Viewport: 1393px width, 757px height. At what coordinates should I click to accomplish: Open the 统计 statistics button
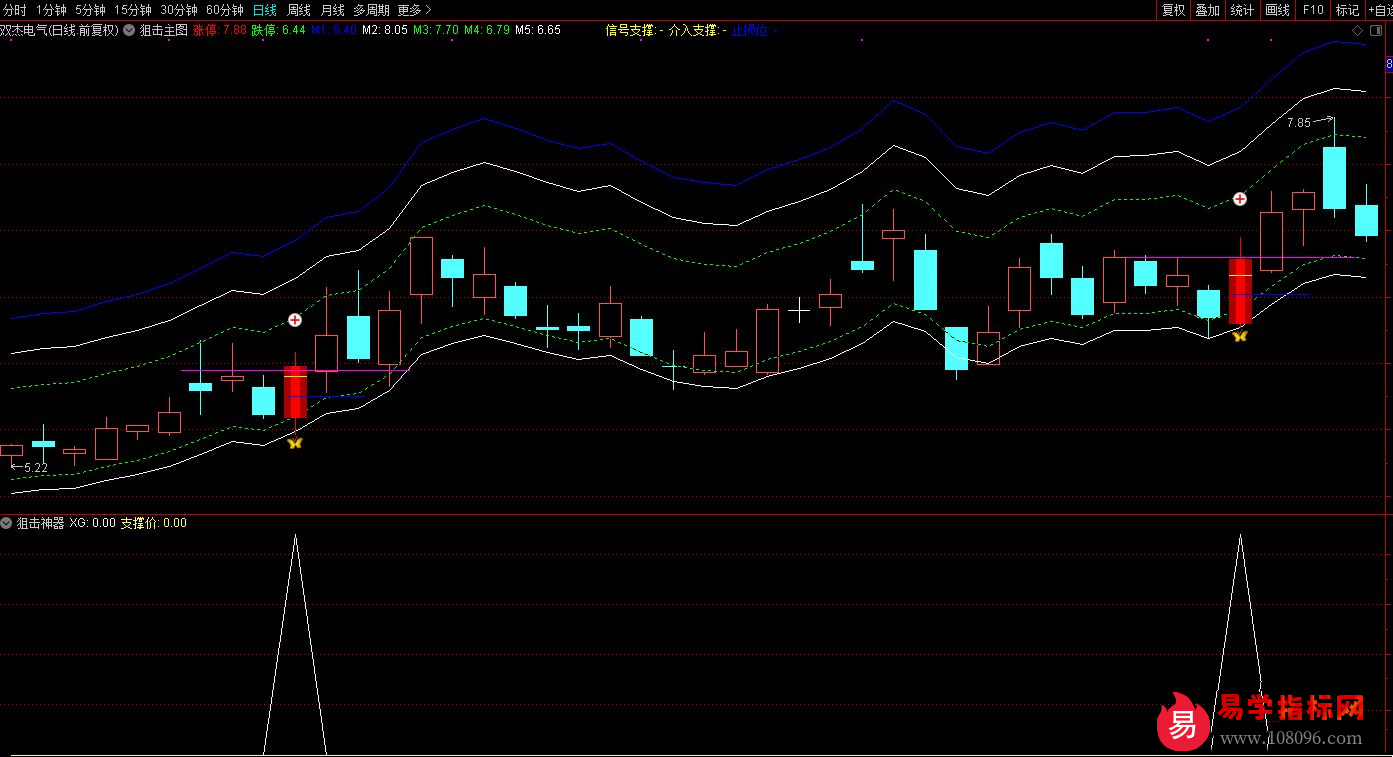[1242, 10]
